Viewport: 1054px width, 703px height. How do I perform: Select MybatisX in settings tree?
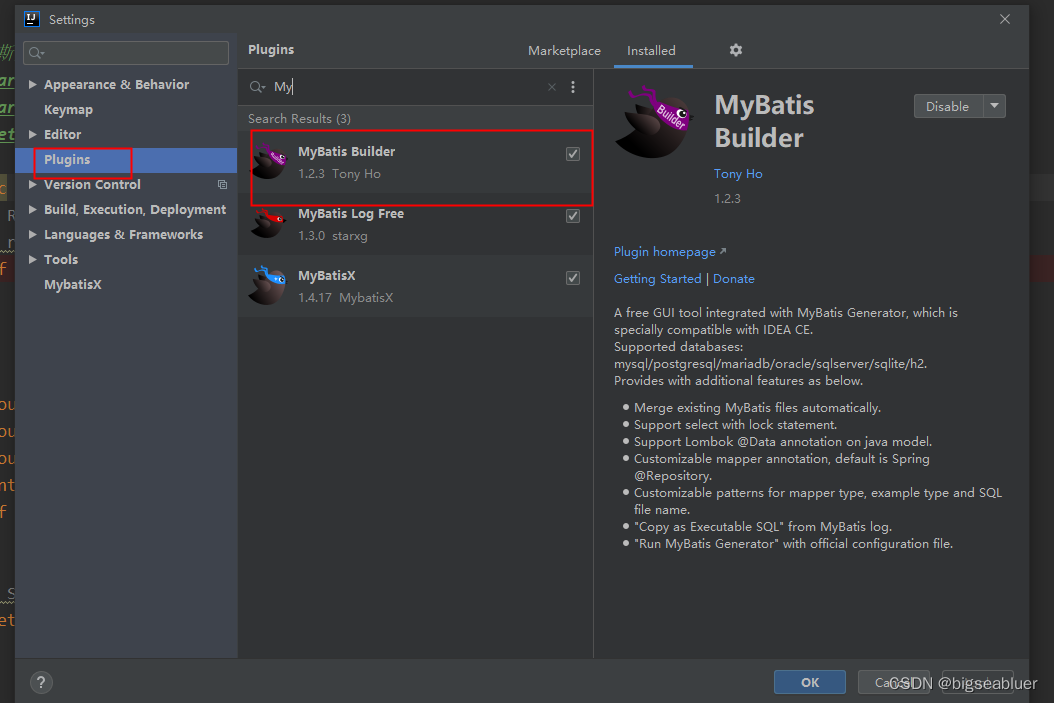click(73, 284)
